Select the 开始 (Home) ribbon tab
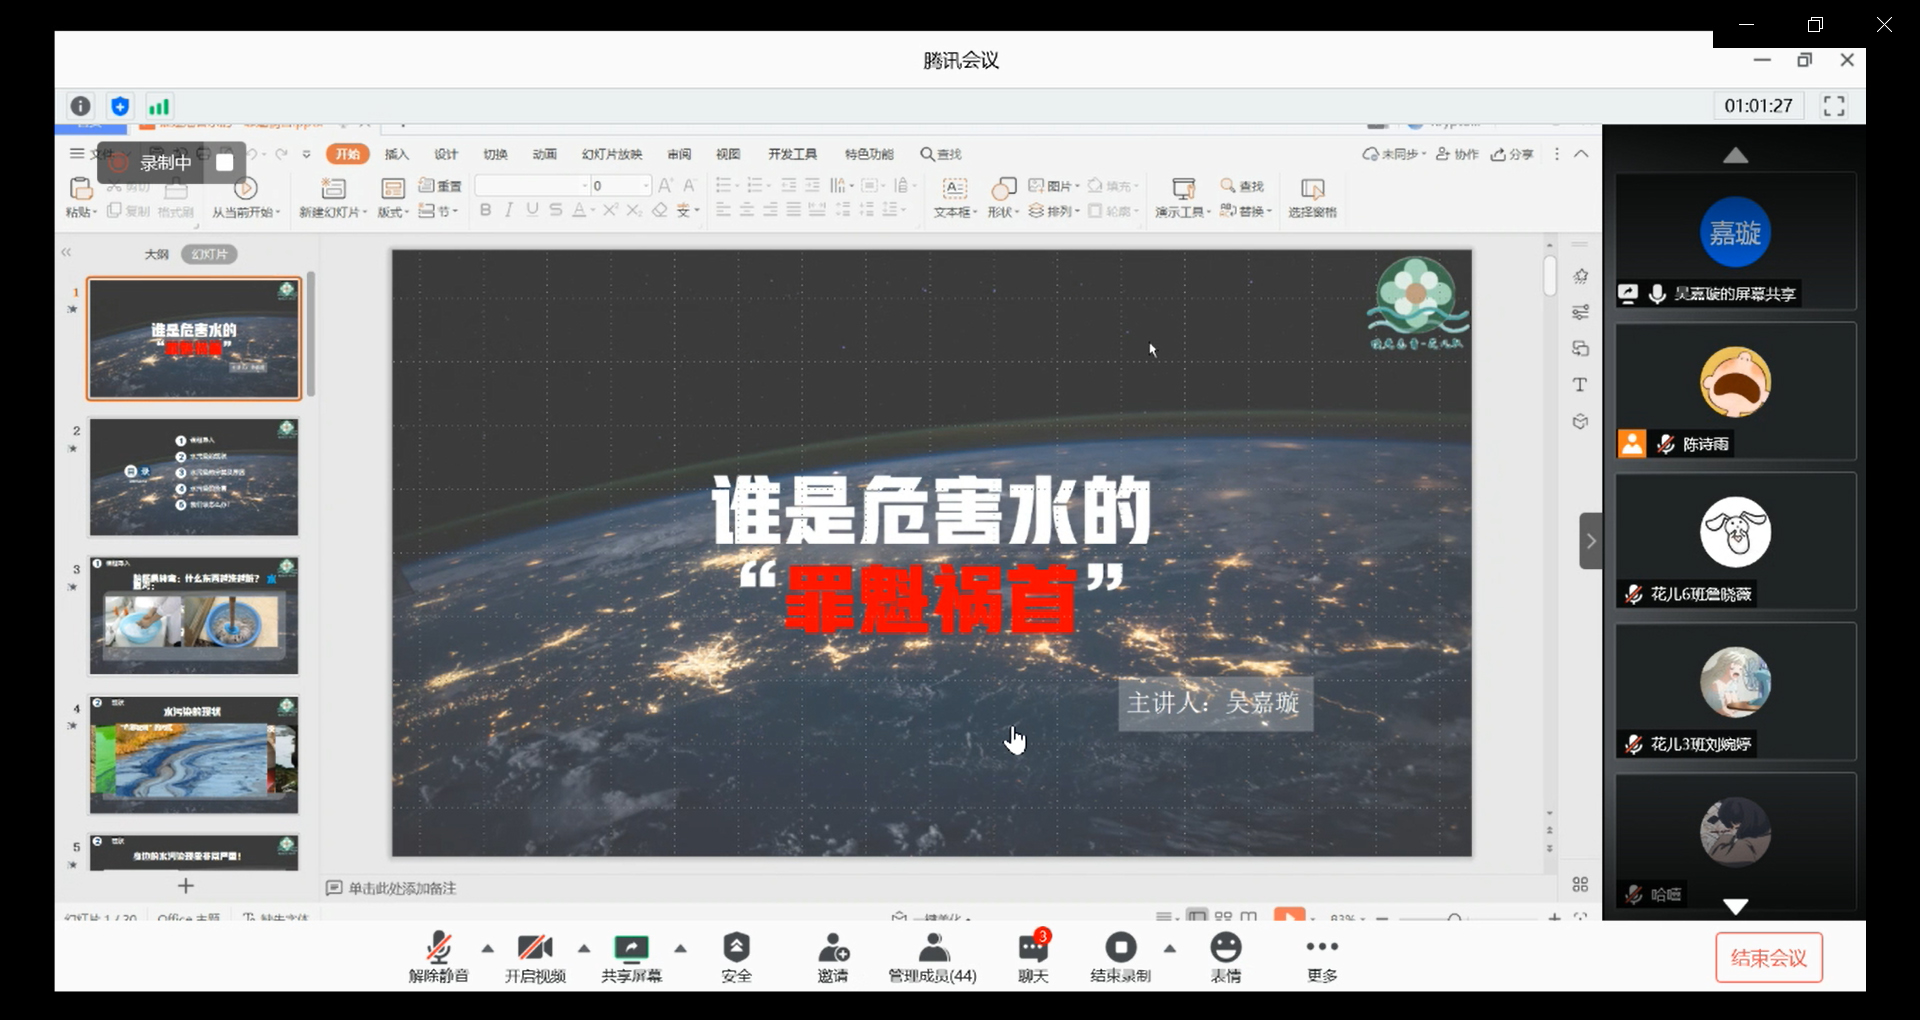Image resolution: width=1920 pixels, height=1020 pixels. [x=348, y=154]
